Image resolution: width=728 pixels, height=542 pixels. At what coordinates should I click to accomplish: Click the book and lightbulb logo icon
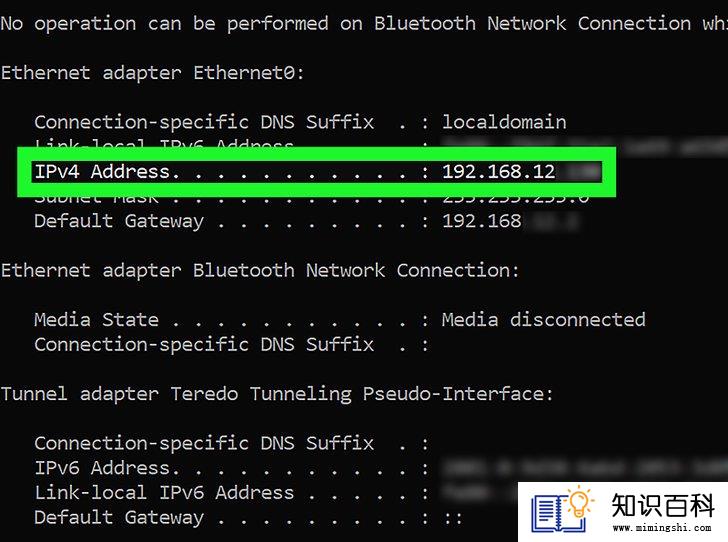coord(563,509)
